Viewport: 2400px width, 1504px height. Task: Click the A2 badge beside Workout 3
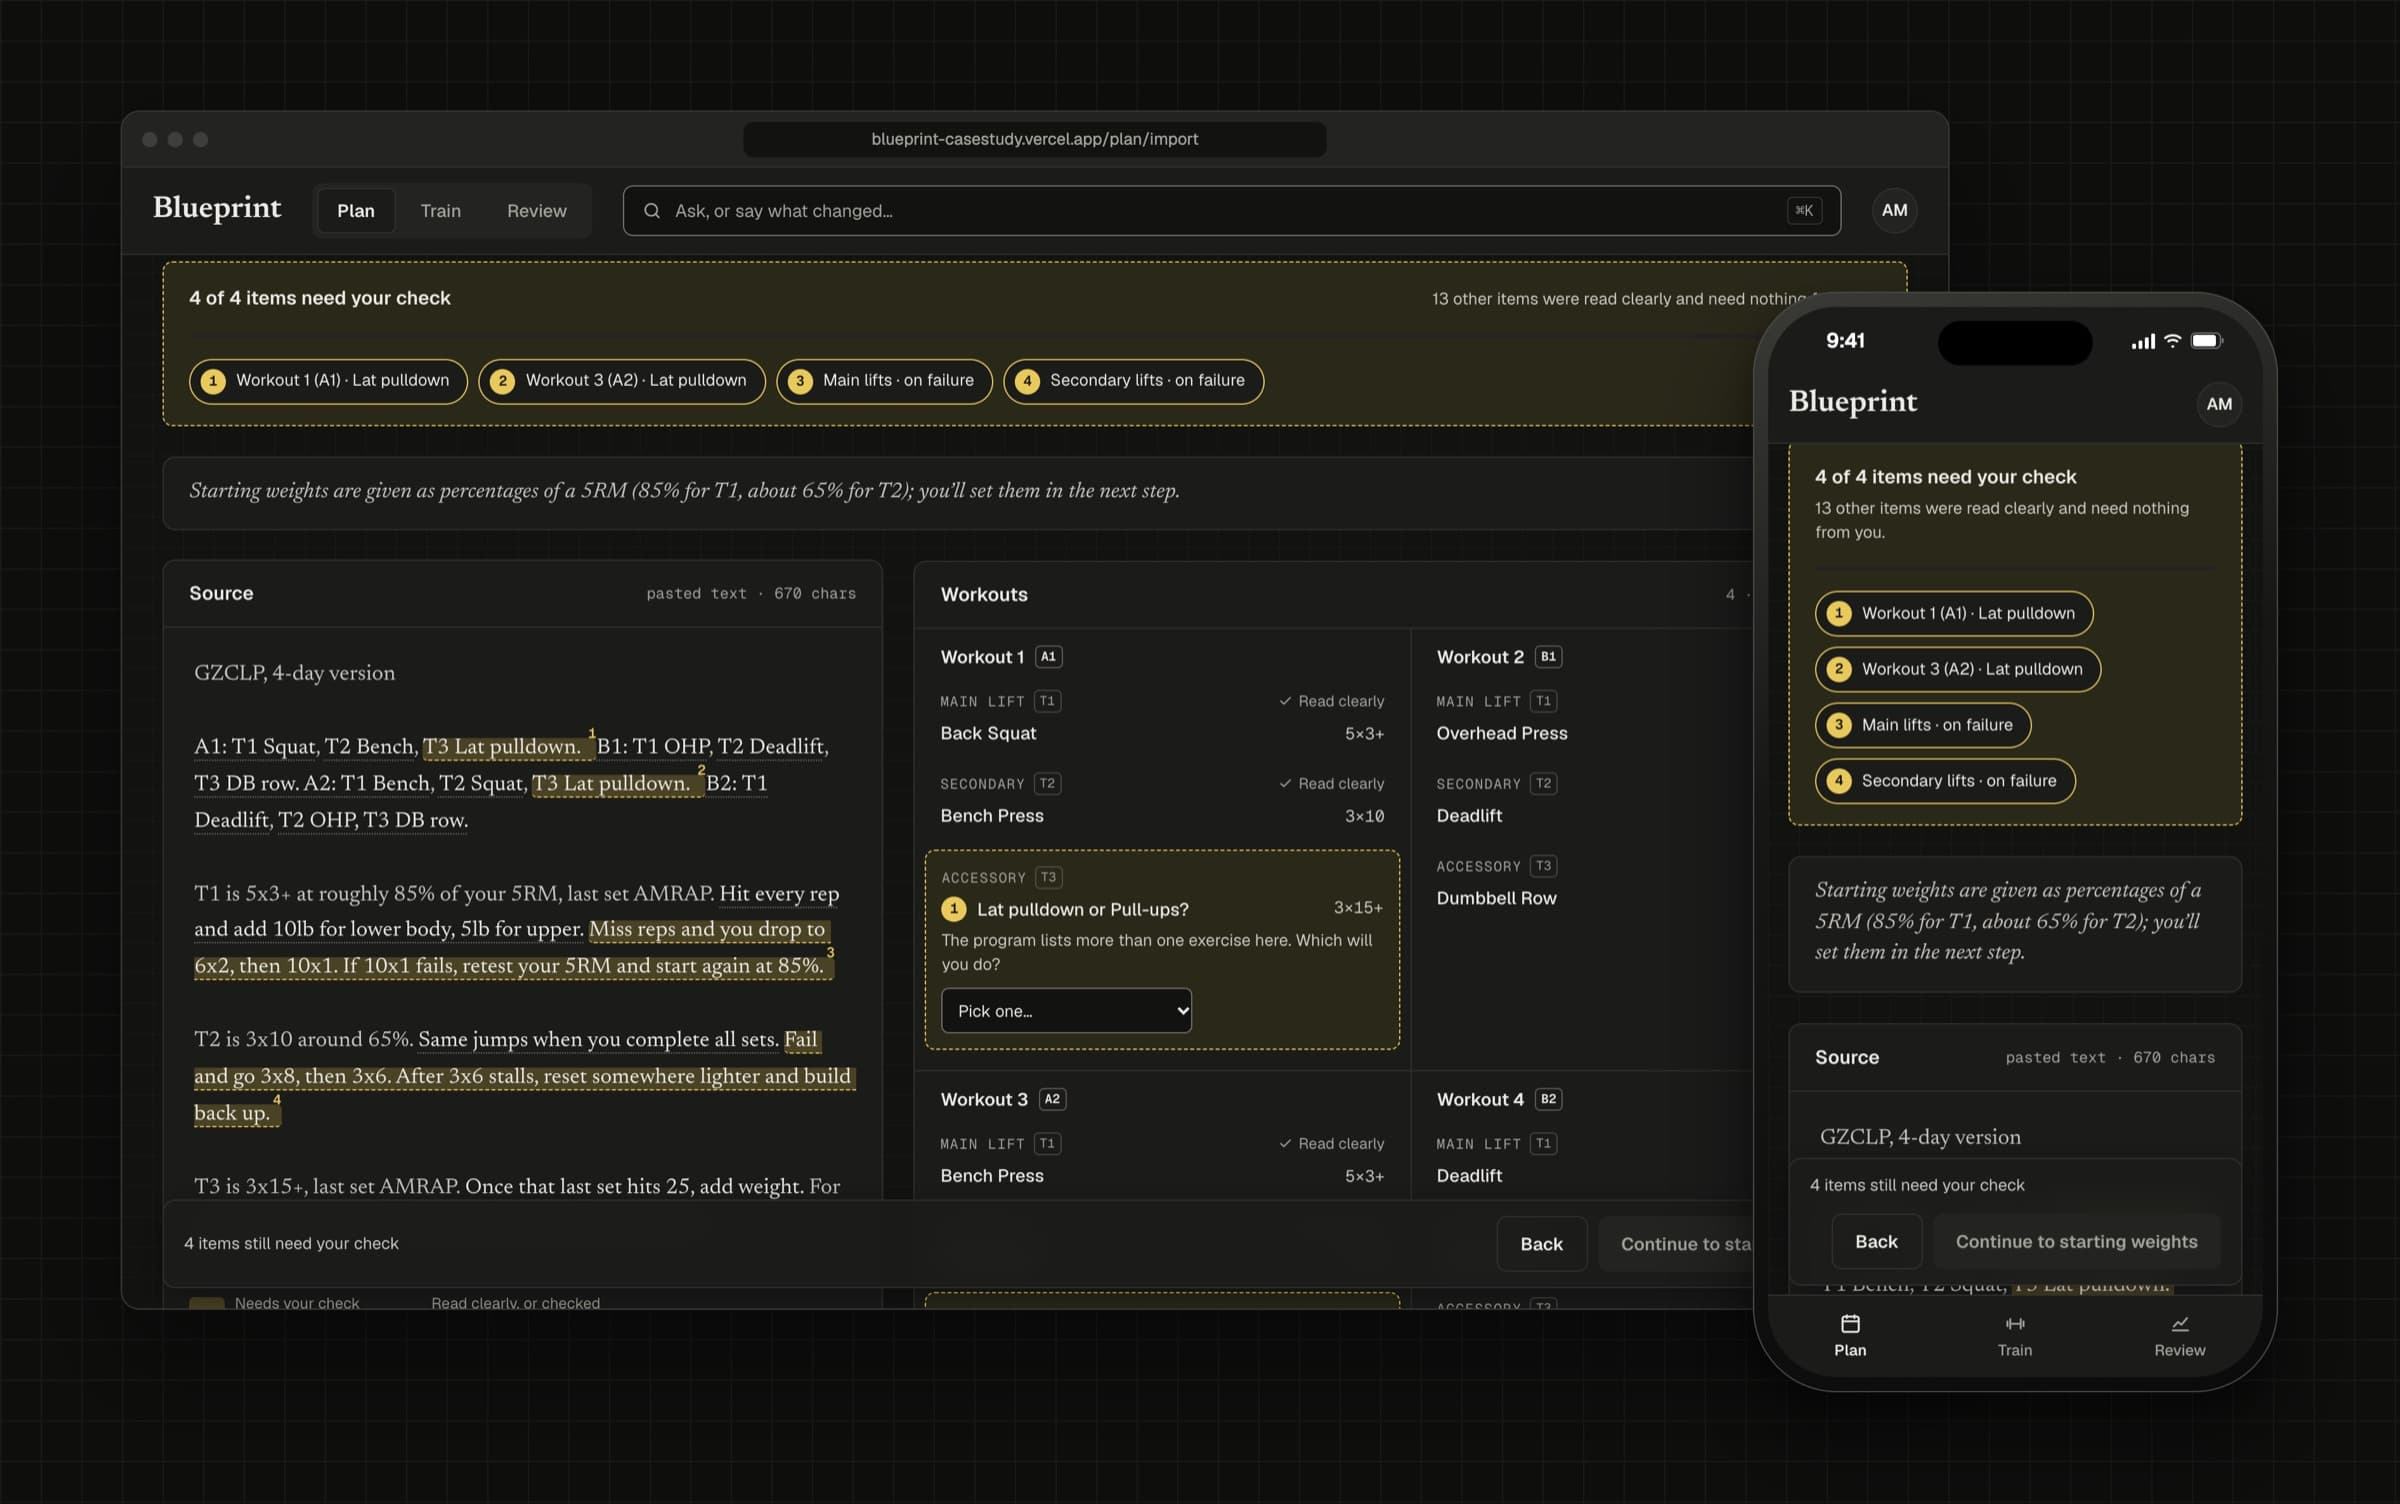1052,1099
